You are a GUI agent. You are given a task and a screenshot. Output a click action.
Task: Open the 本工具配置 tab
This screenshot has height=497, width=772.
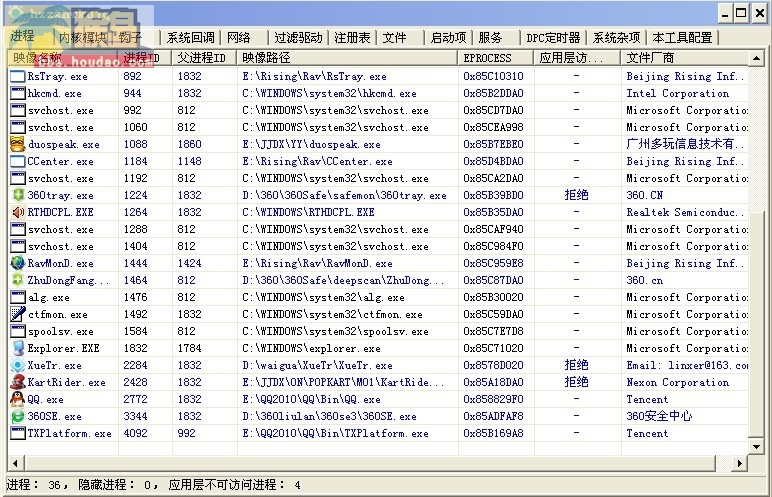pyautogui.click(x=682, y=38)
